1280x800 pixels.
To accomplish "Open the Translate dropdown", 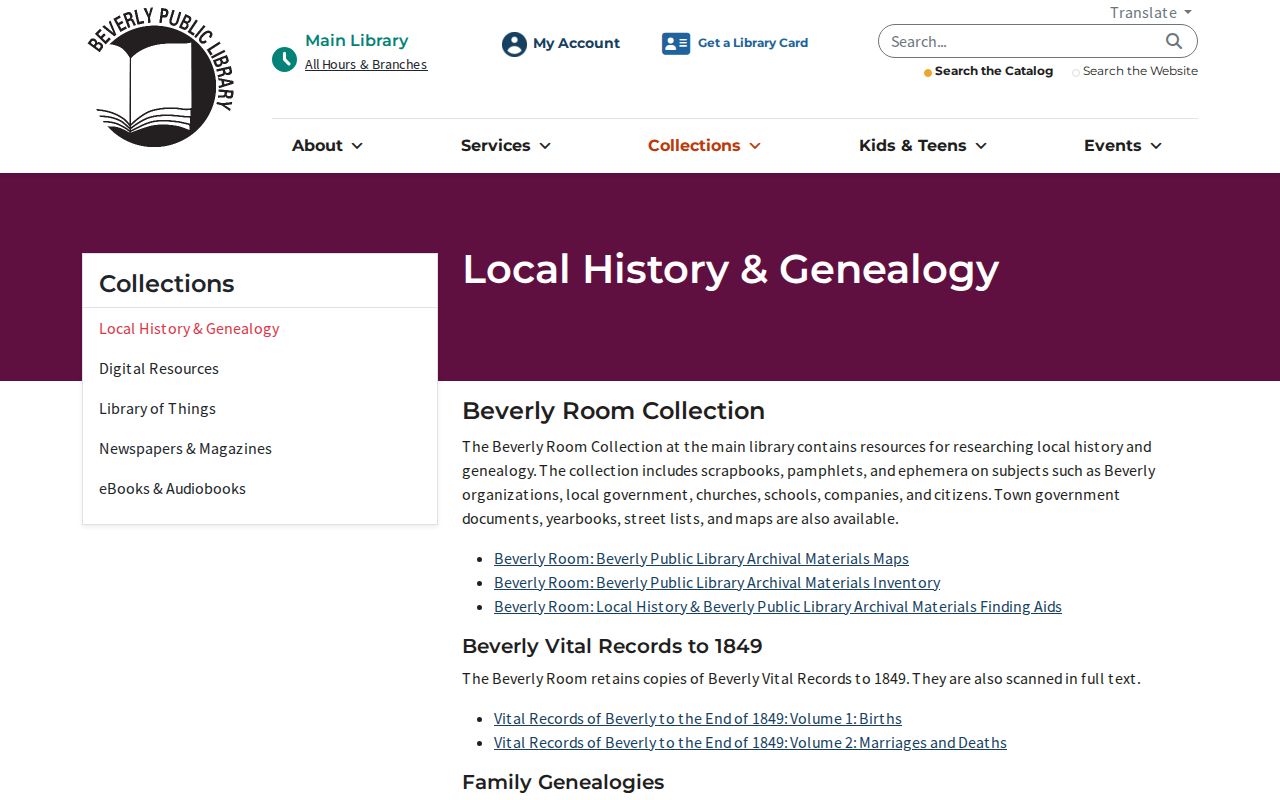I will point(1151,12).
